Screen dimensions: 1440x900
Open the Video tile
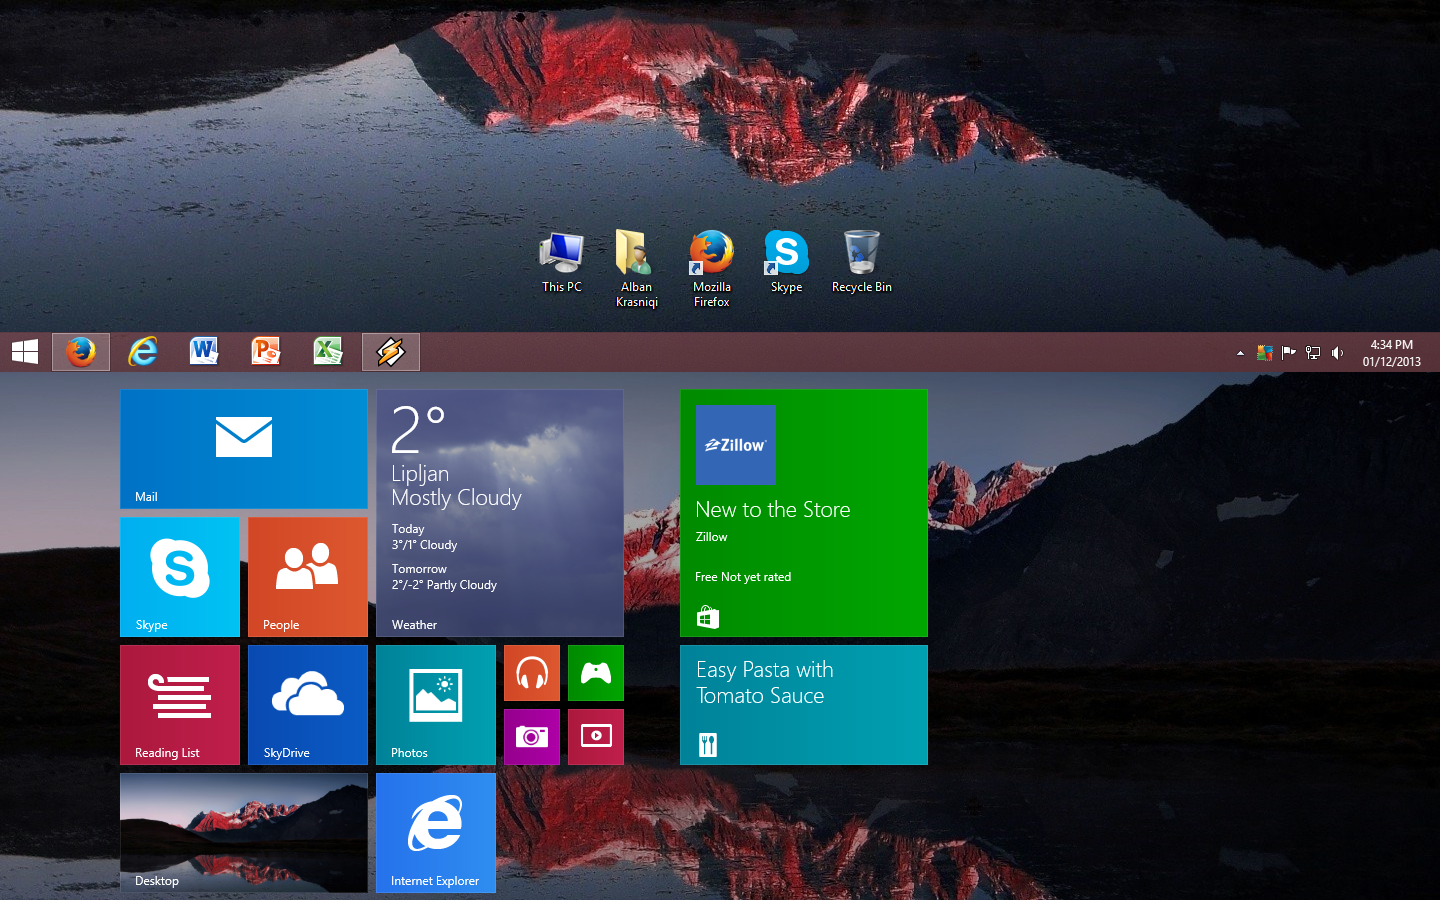pyautogui.click(x=596, y=737)
